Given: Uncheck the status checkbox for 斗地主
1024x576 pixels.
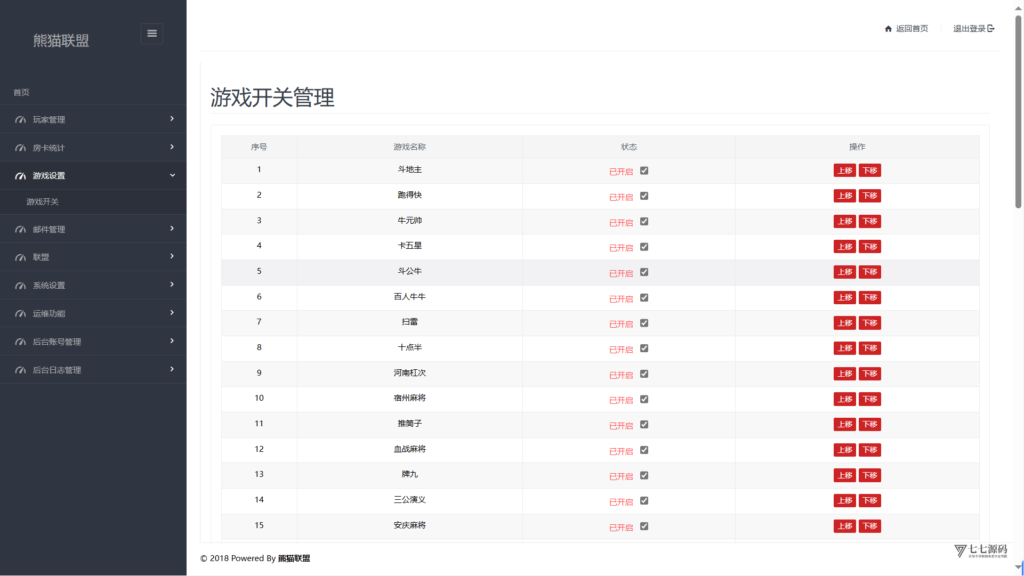Looking at the screenshot, I should click(644, 170).
